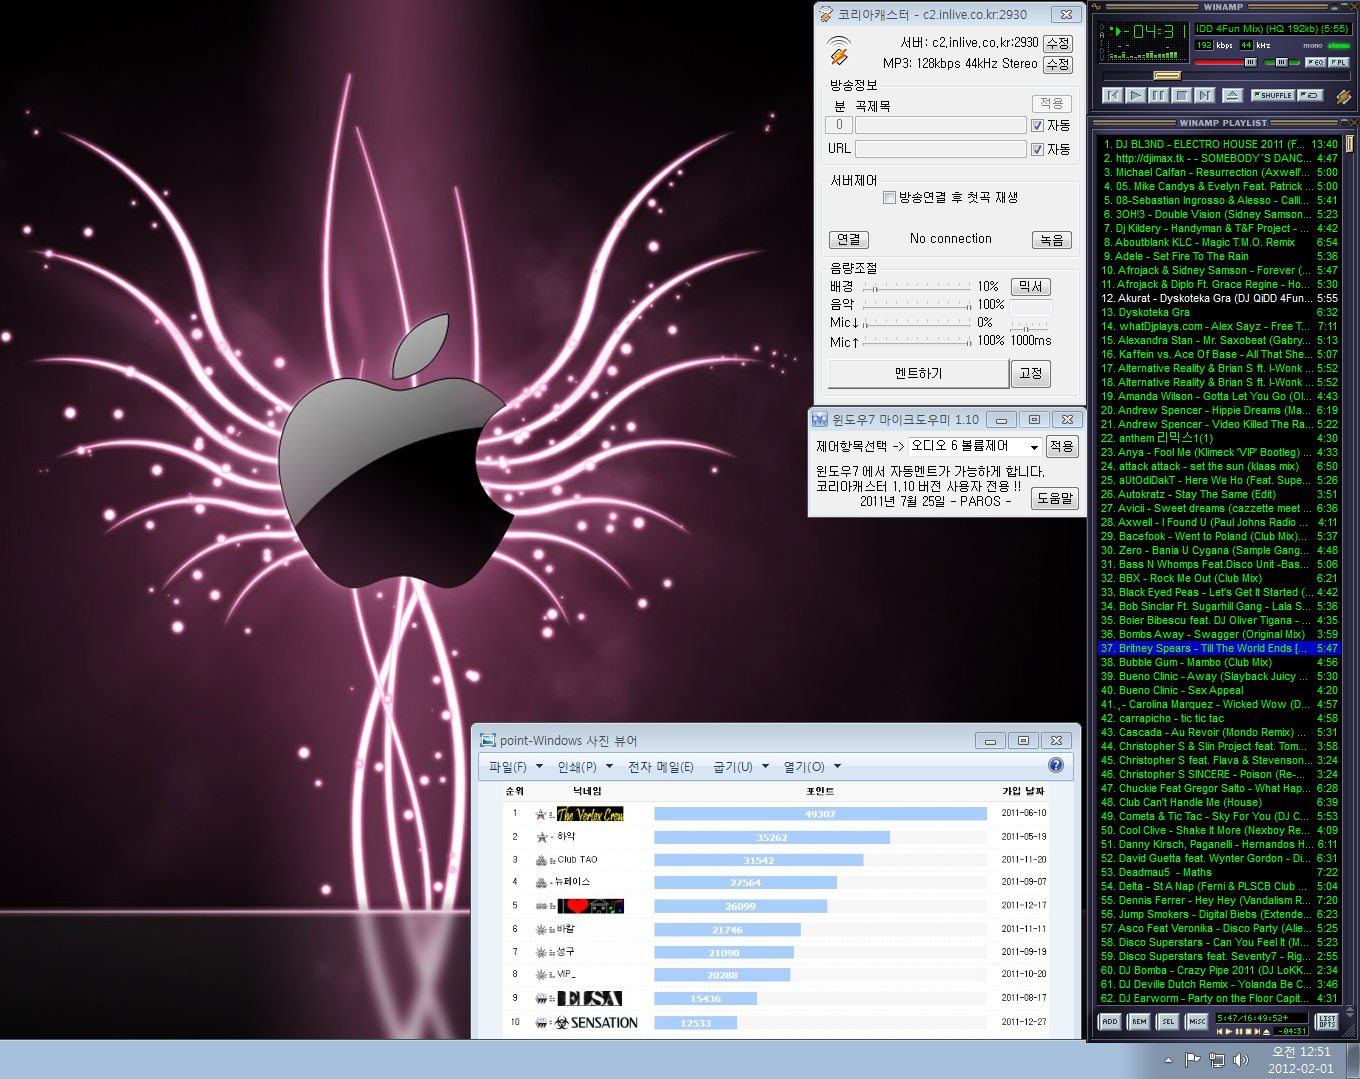
Task: Skip to next track in Winamp
Action: tap(1204, 95)
